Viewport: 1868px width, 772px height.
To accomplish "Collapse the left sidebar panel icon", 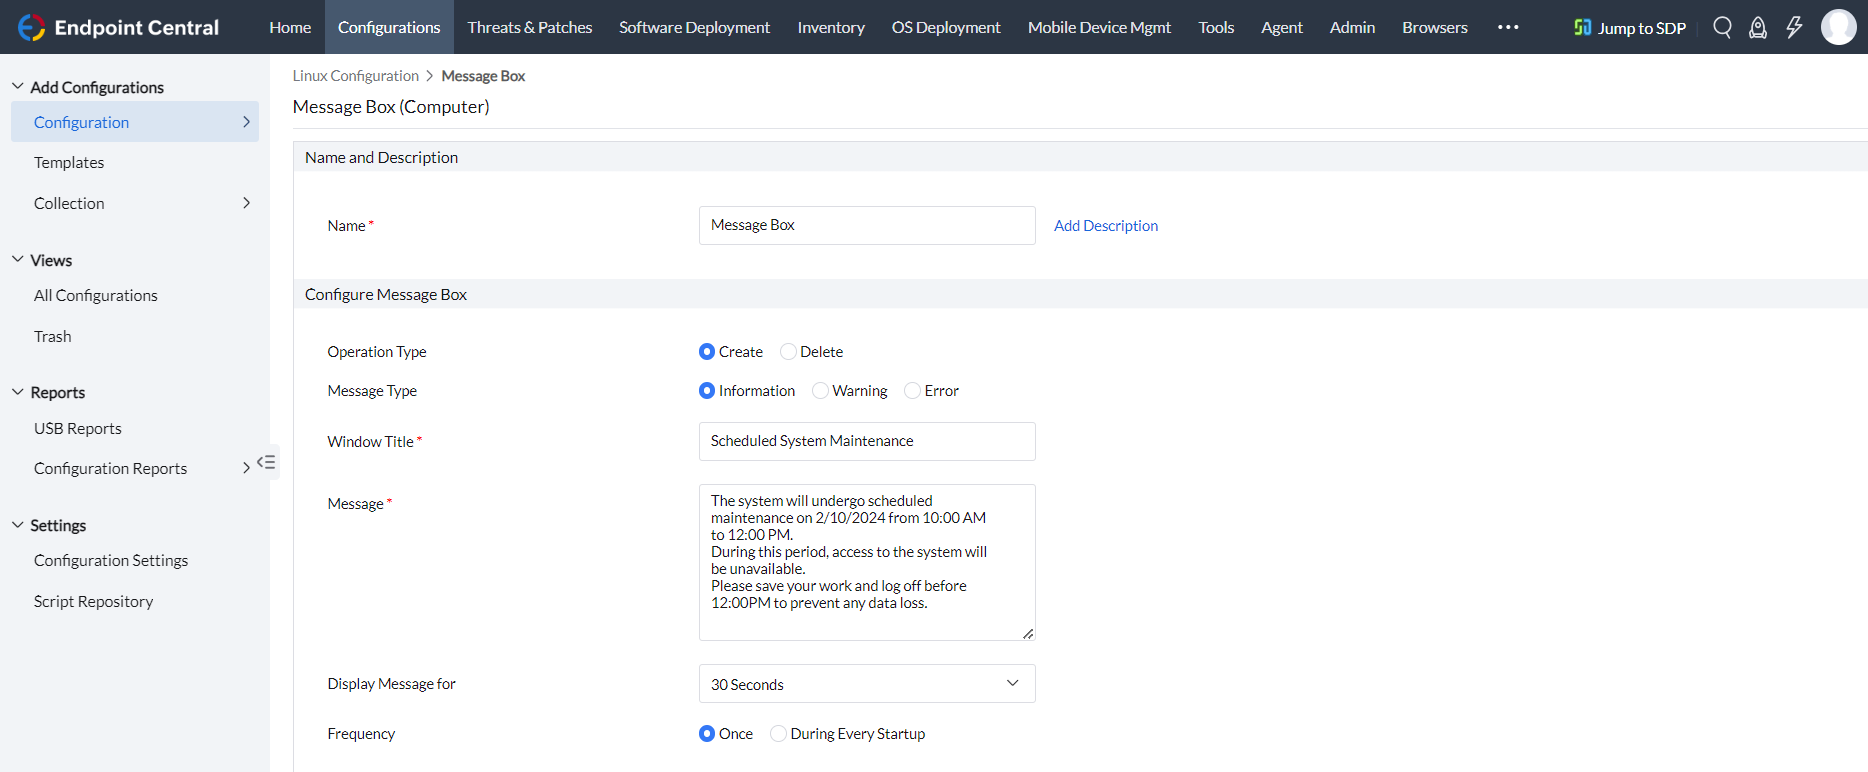I will coord(266,462).
